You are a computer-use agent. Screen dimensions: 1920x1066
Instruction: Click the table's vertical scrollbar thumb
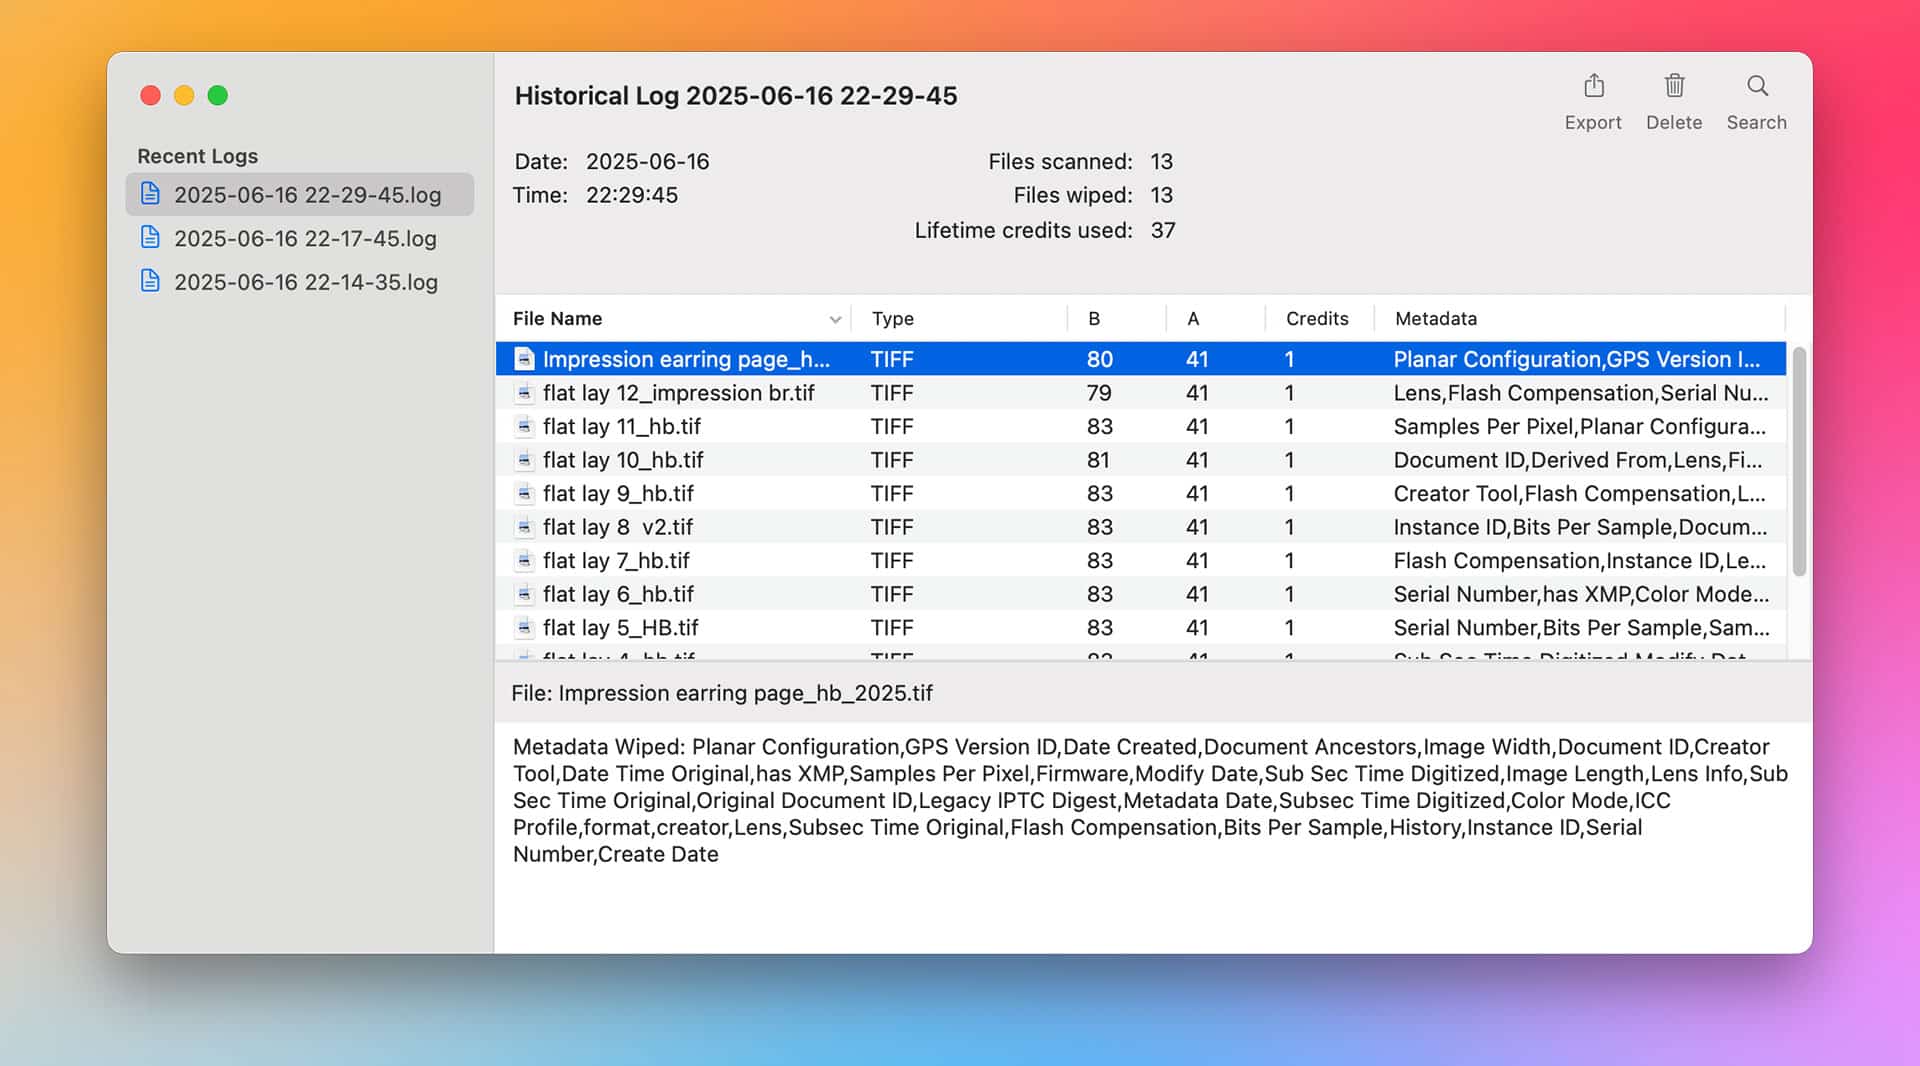pyautogui.click(x=1799, y=461)
